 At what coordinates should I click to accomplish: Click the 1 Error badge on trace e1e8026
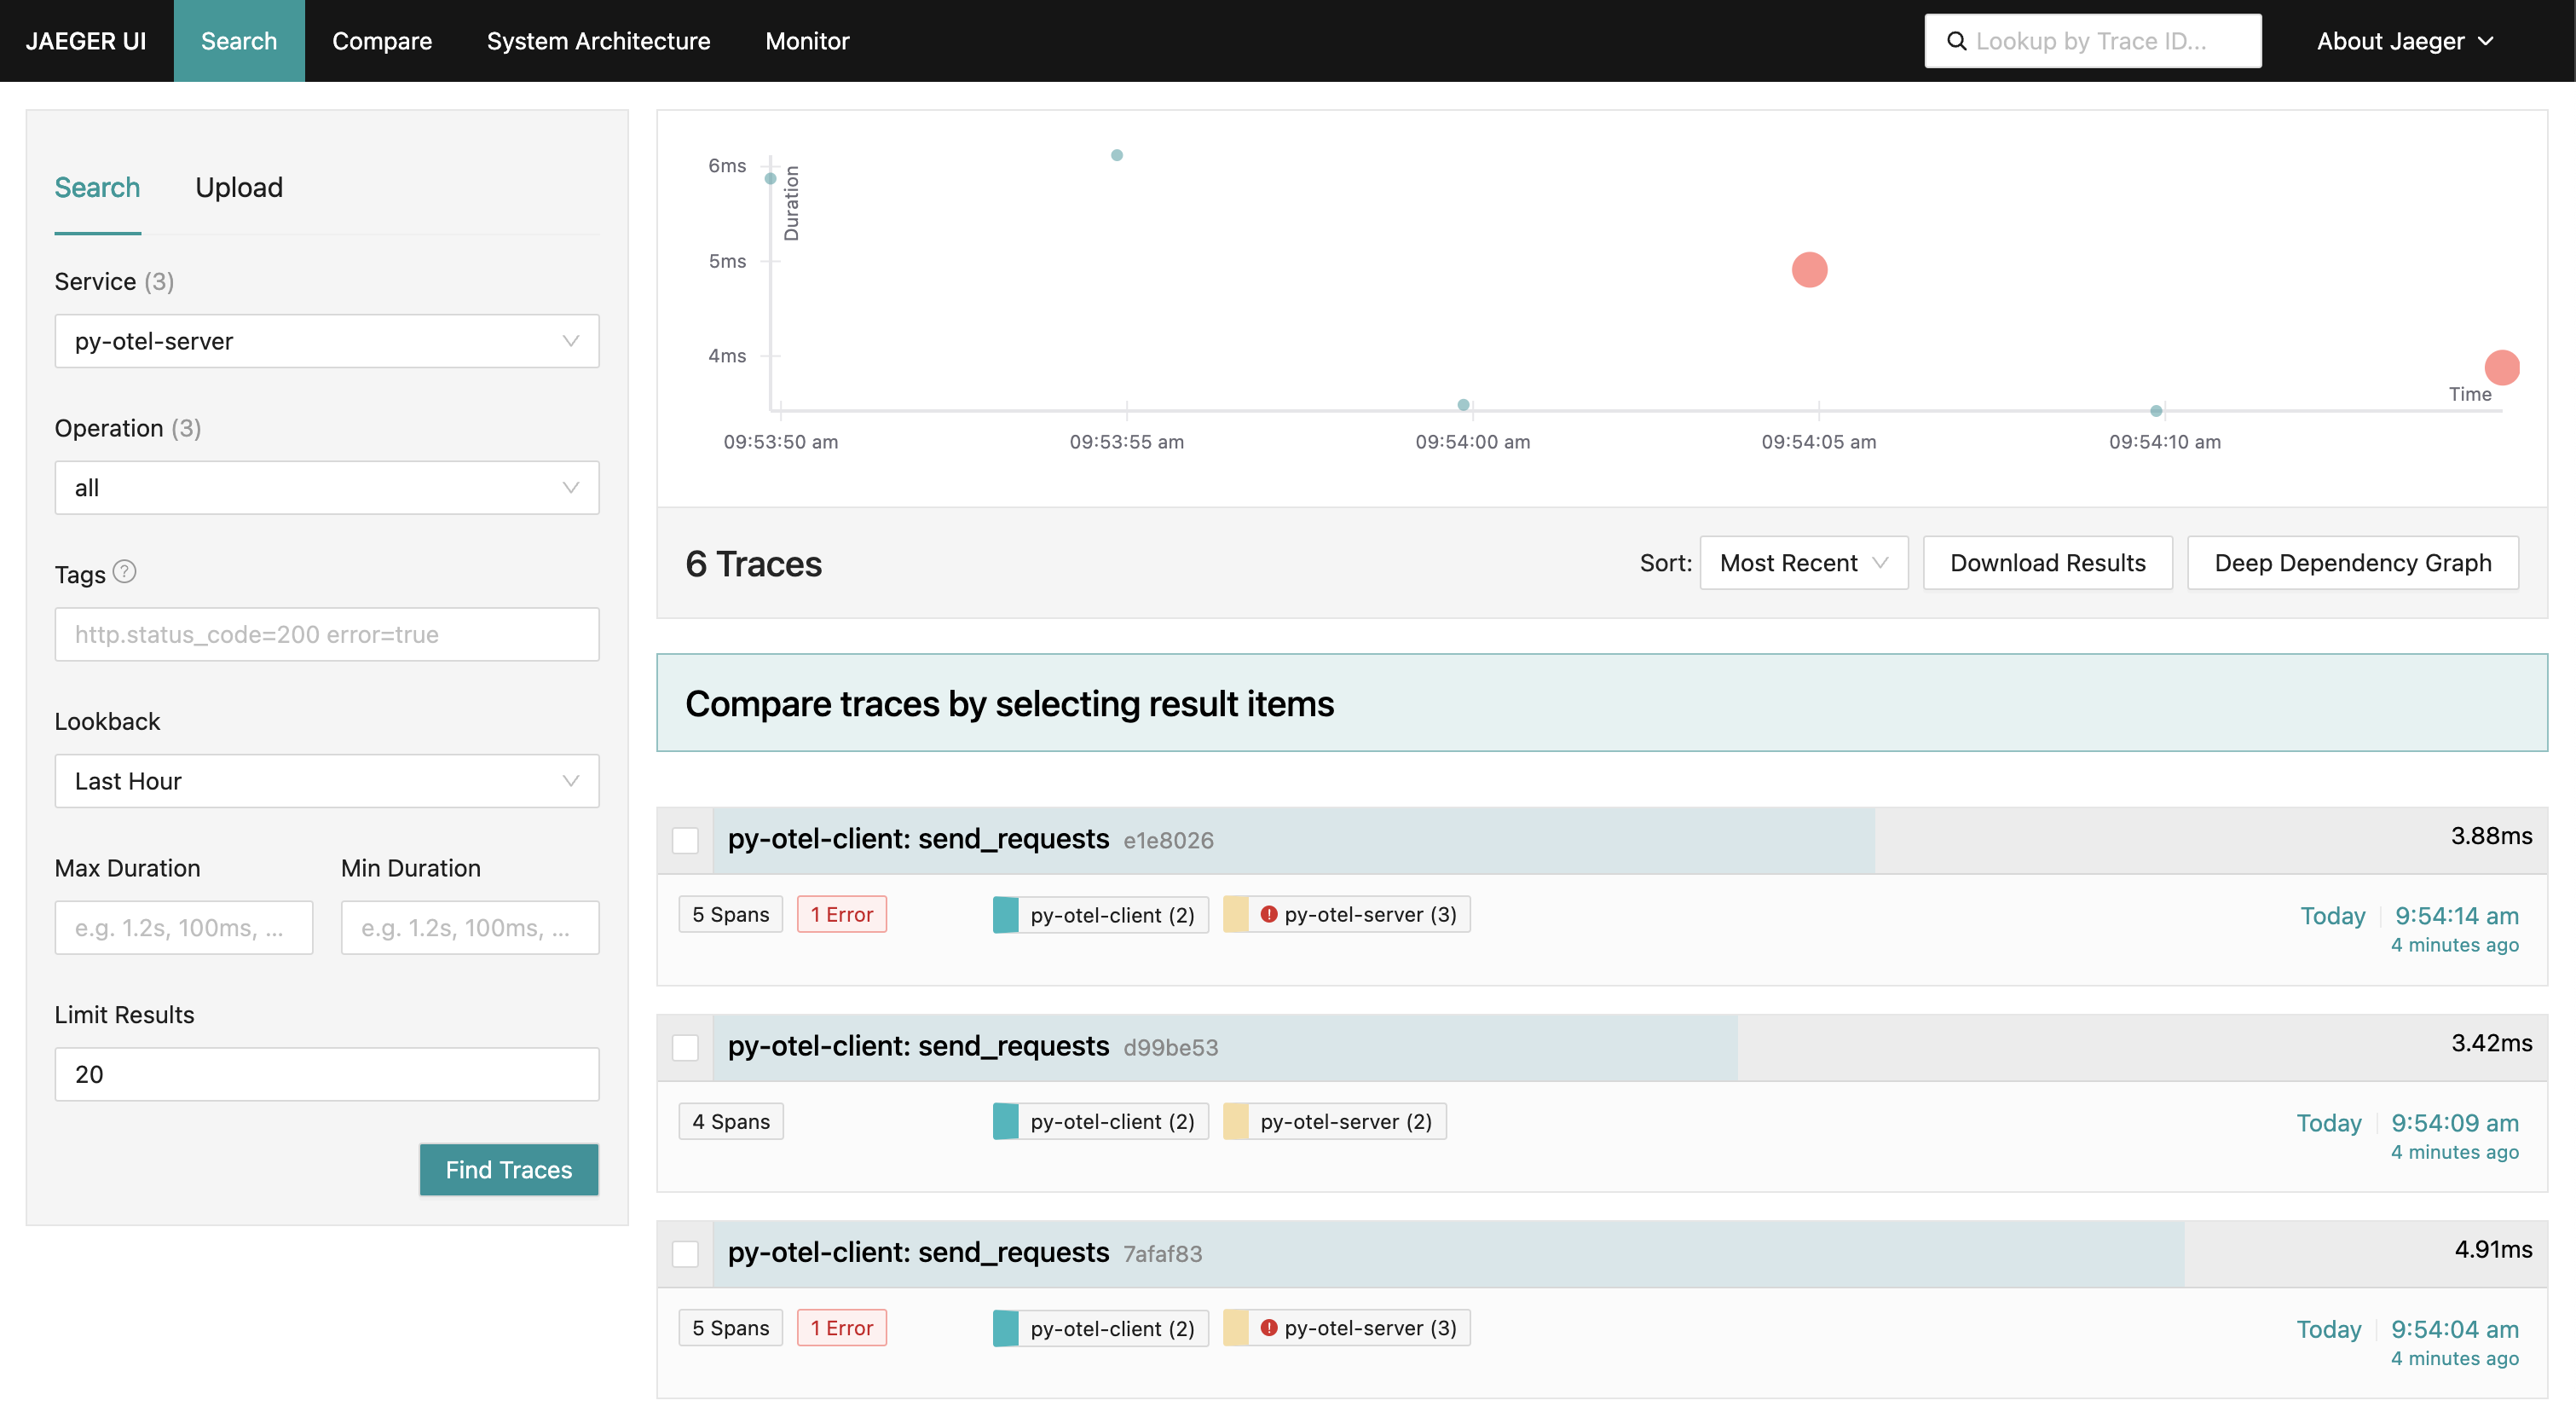[x=841, y=911]
